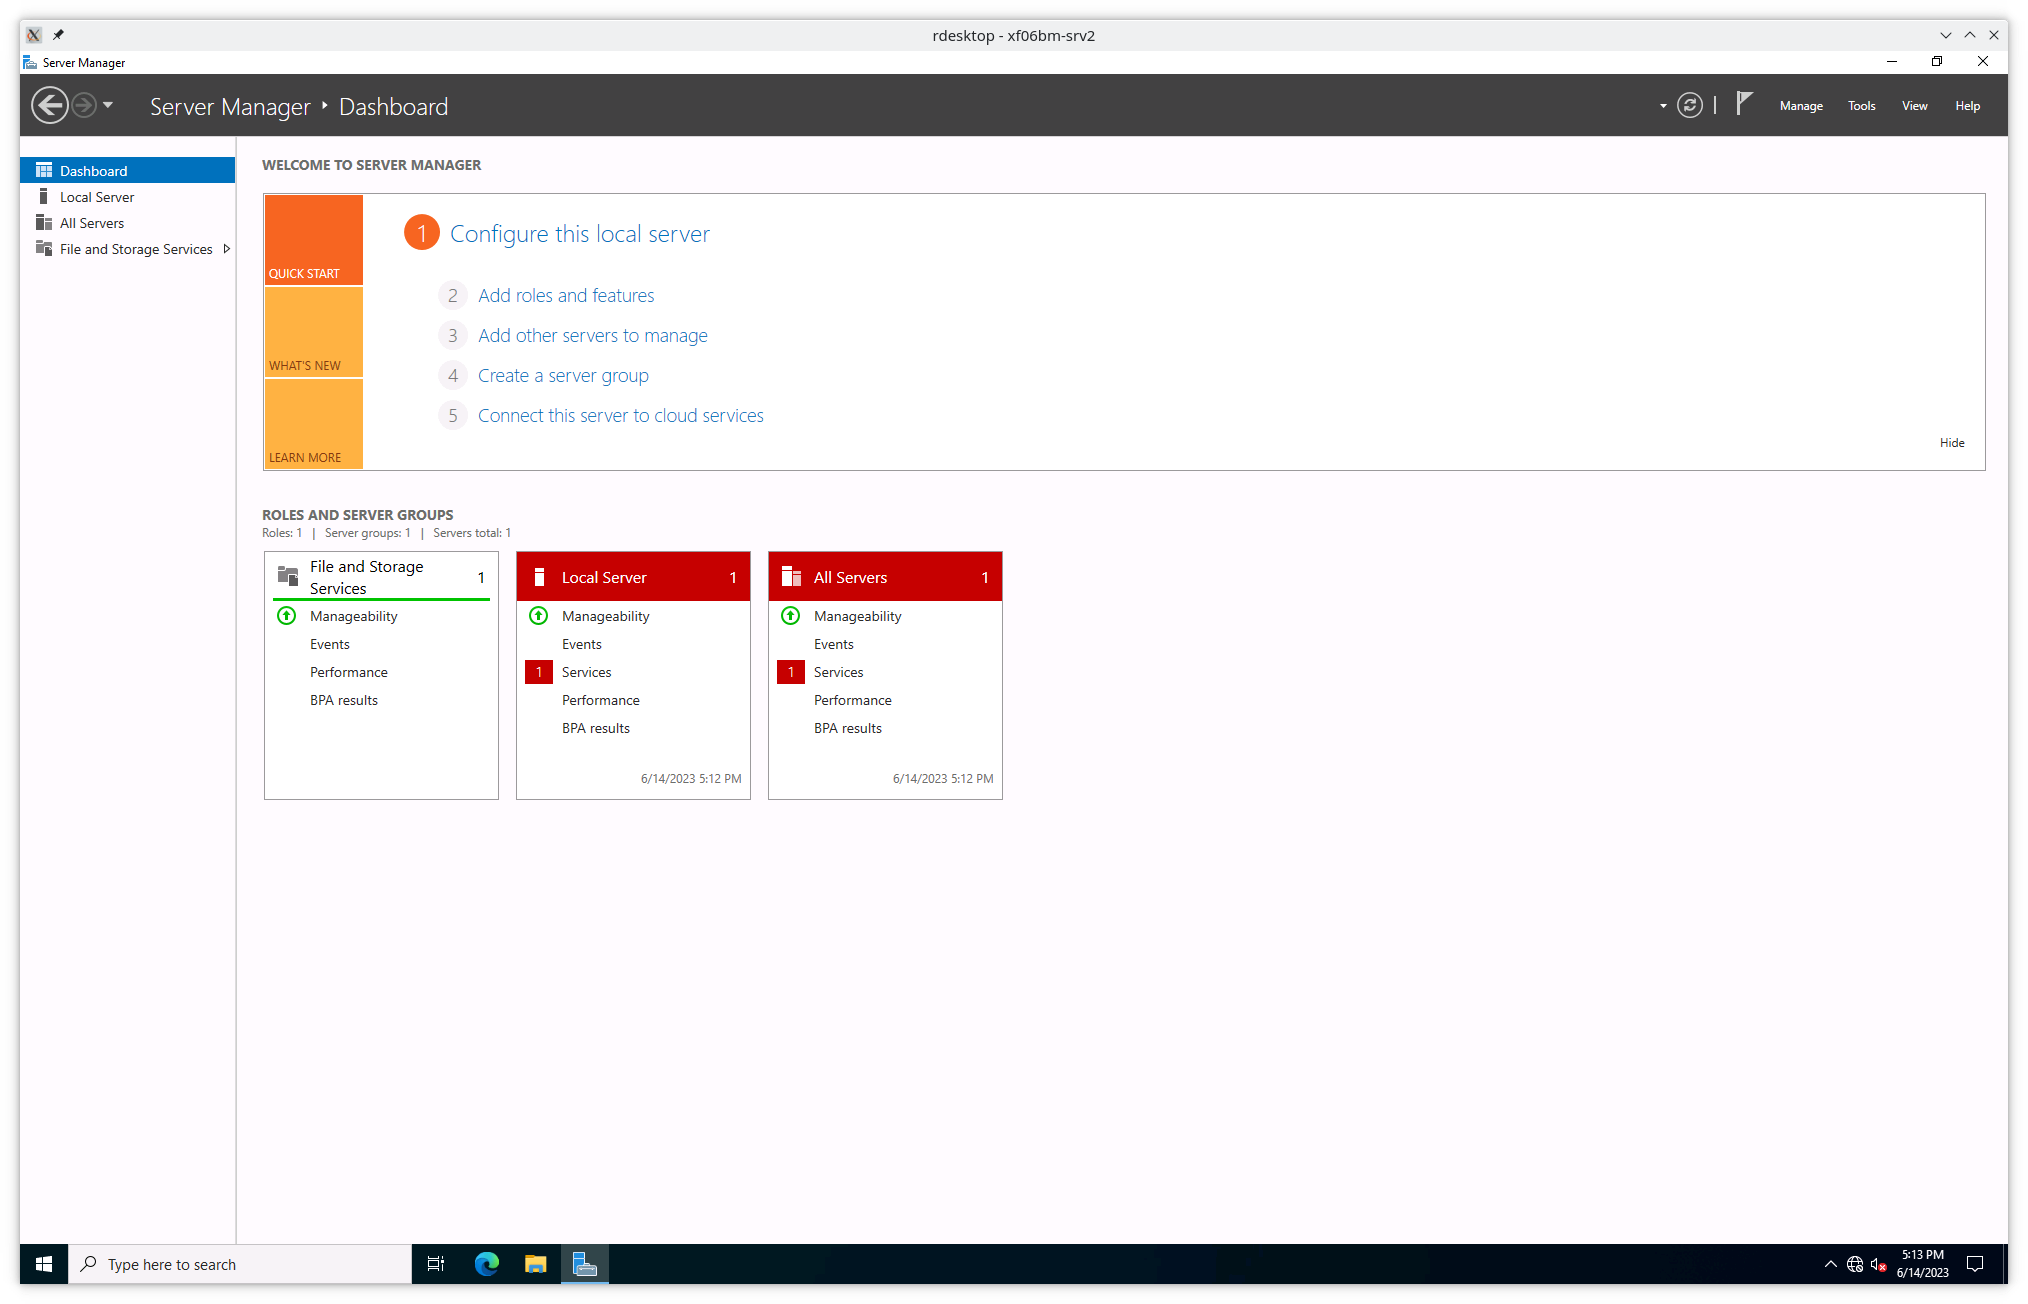
Task: Open Local Server tile header
Action: [633, 577]
